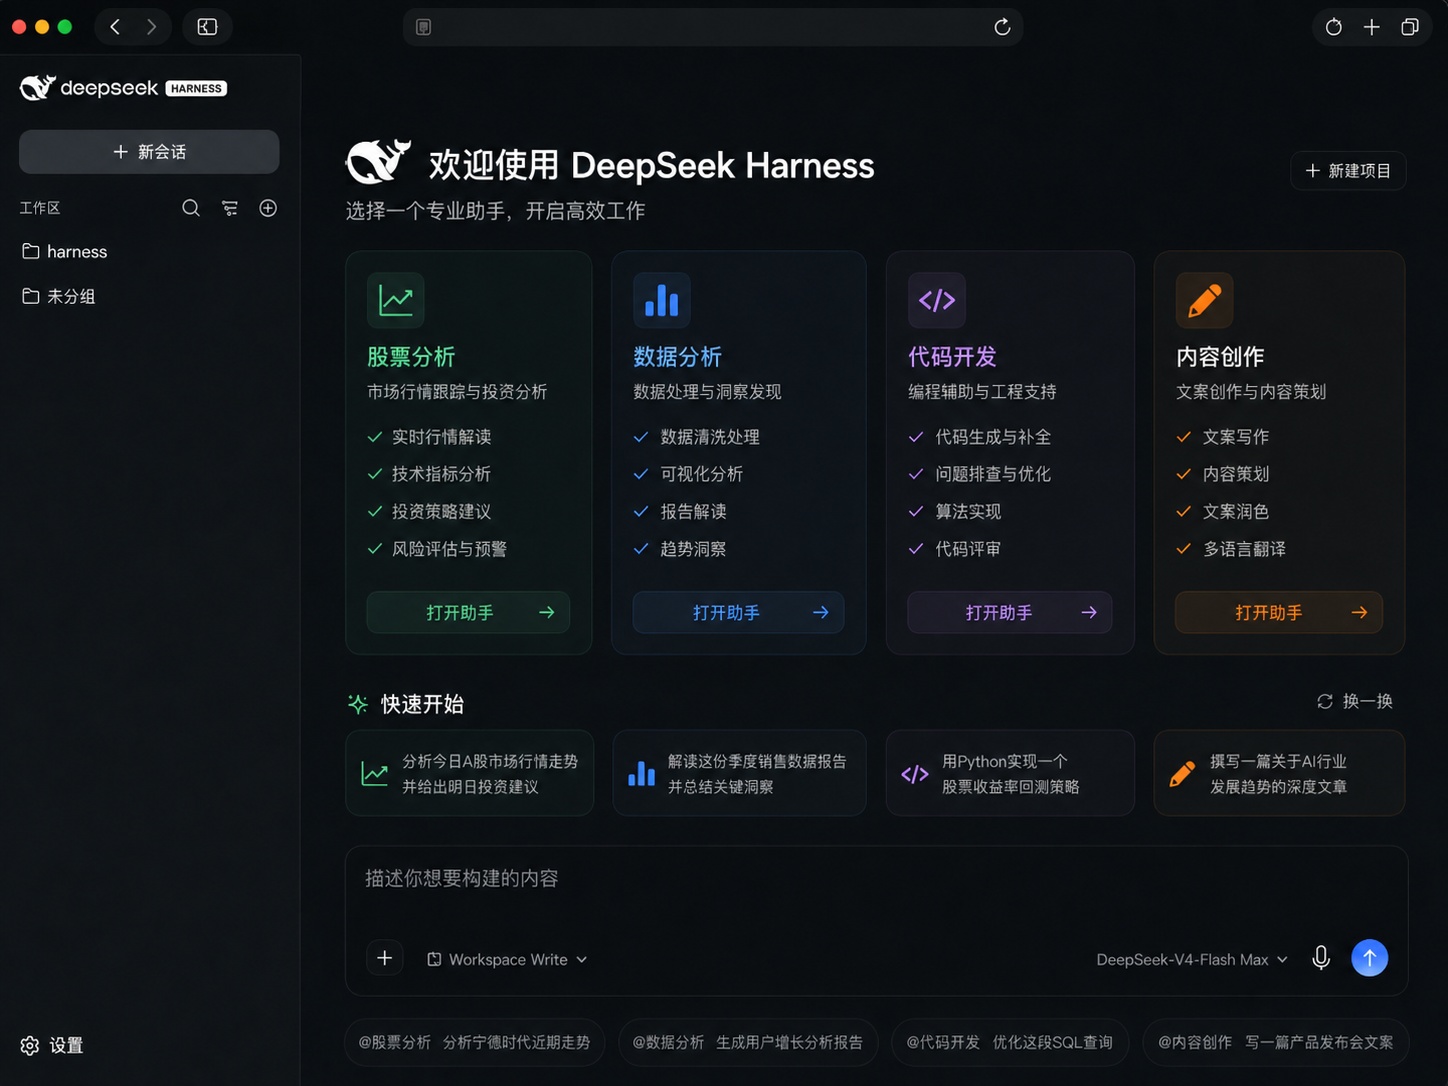The width and height of the screenshot is (1448, 1086).
Task: Click the 问题排查与优化 feature text
Action: 993,474
